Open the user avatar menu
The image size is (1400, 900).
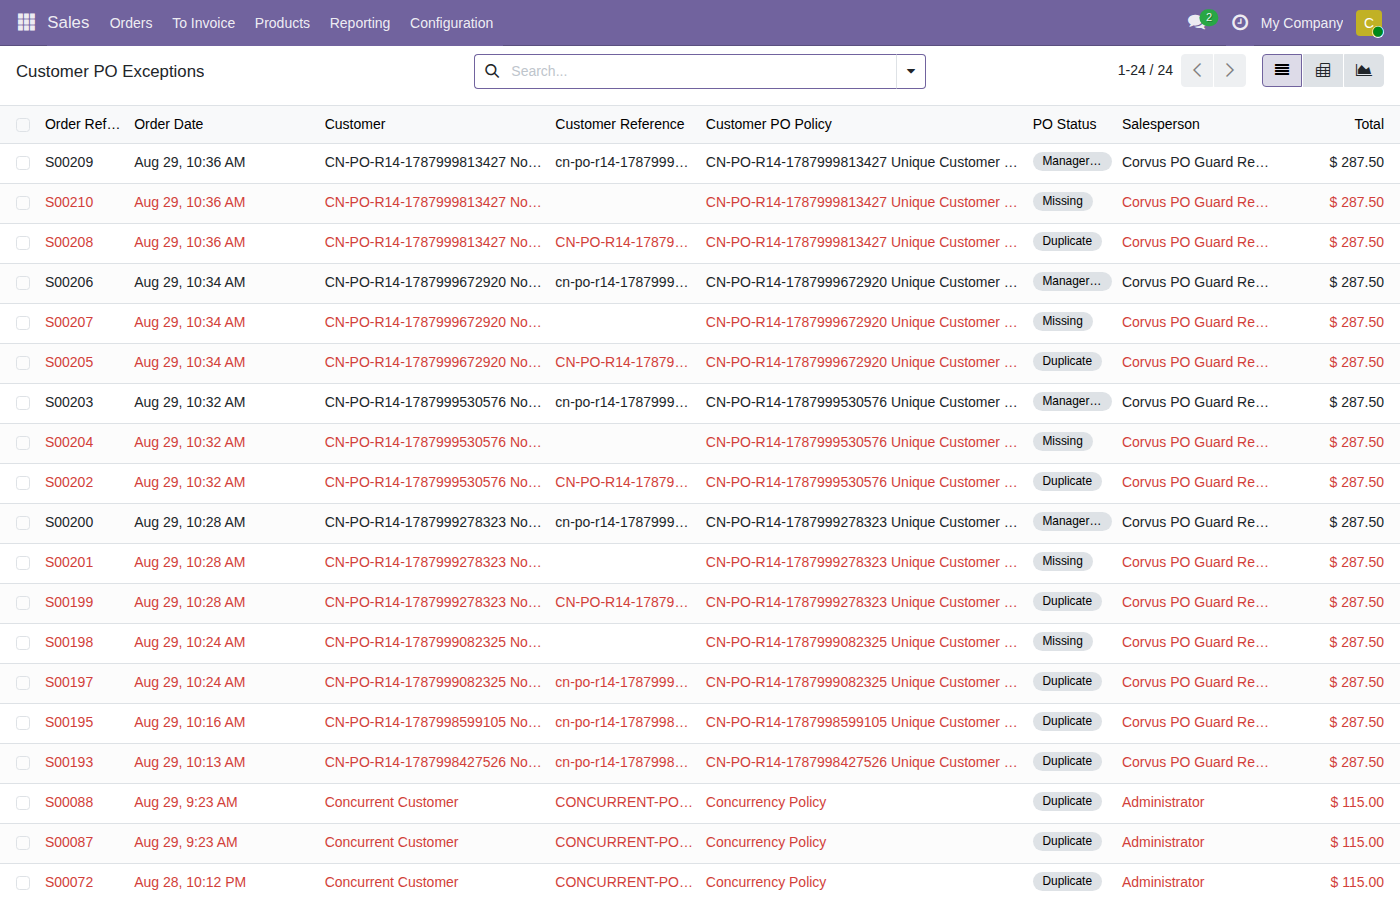tap(1369, 22)
